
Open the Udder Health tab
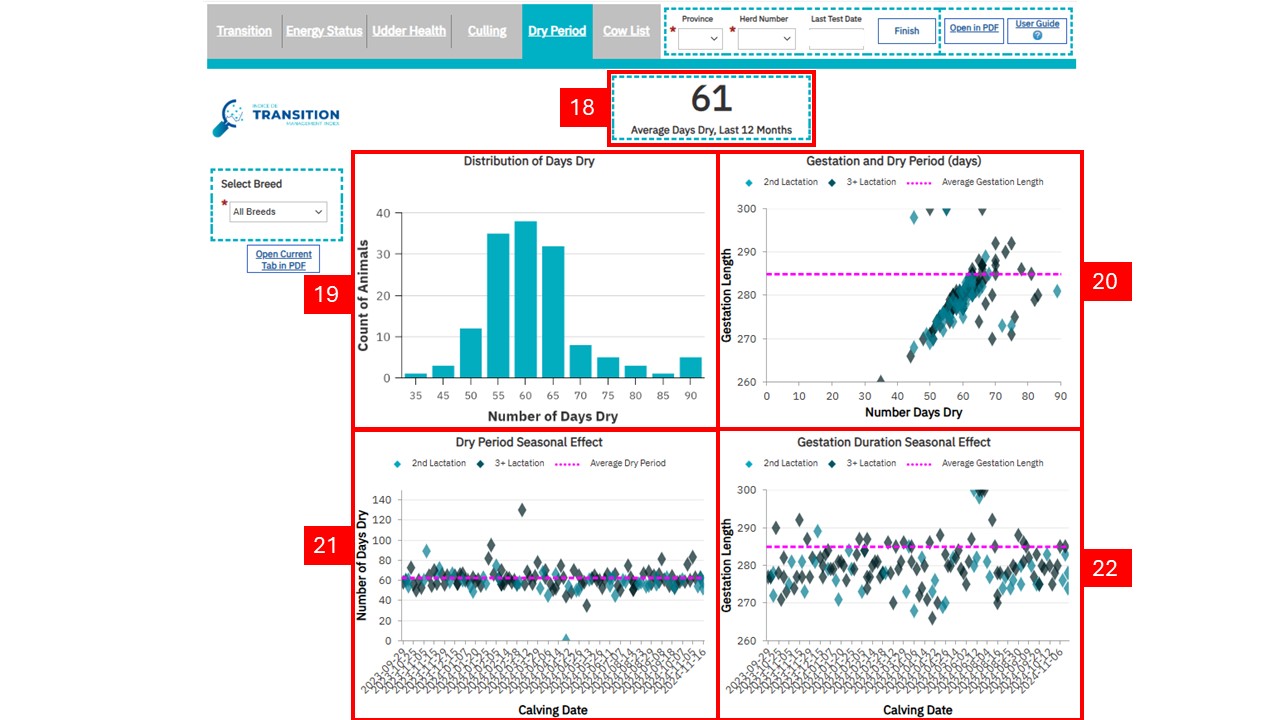coord(409,31)
